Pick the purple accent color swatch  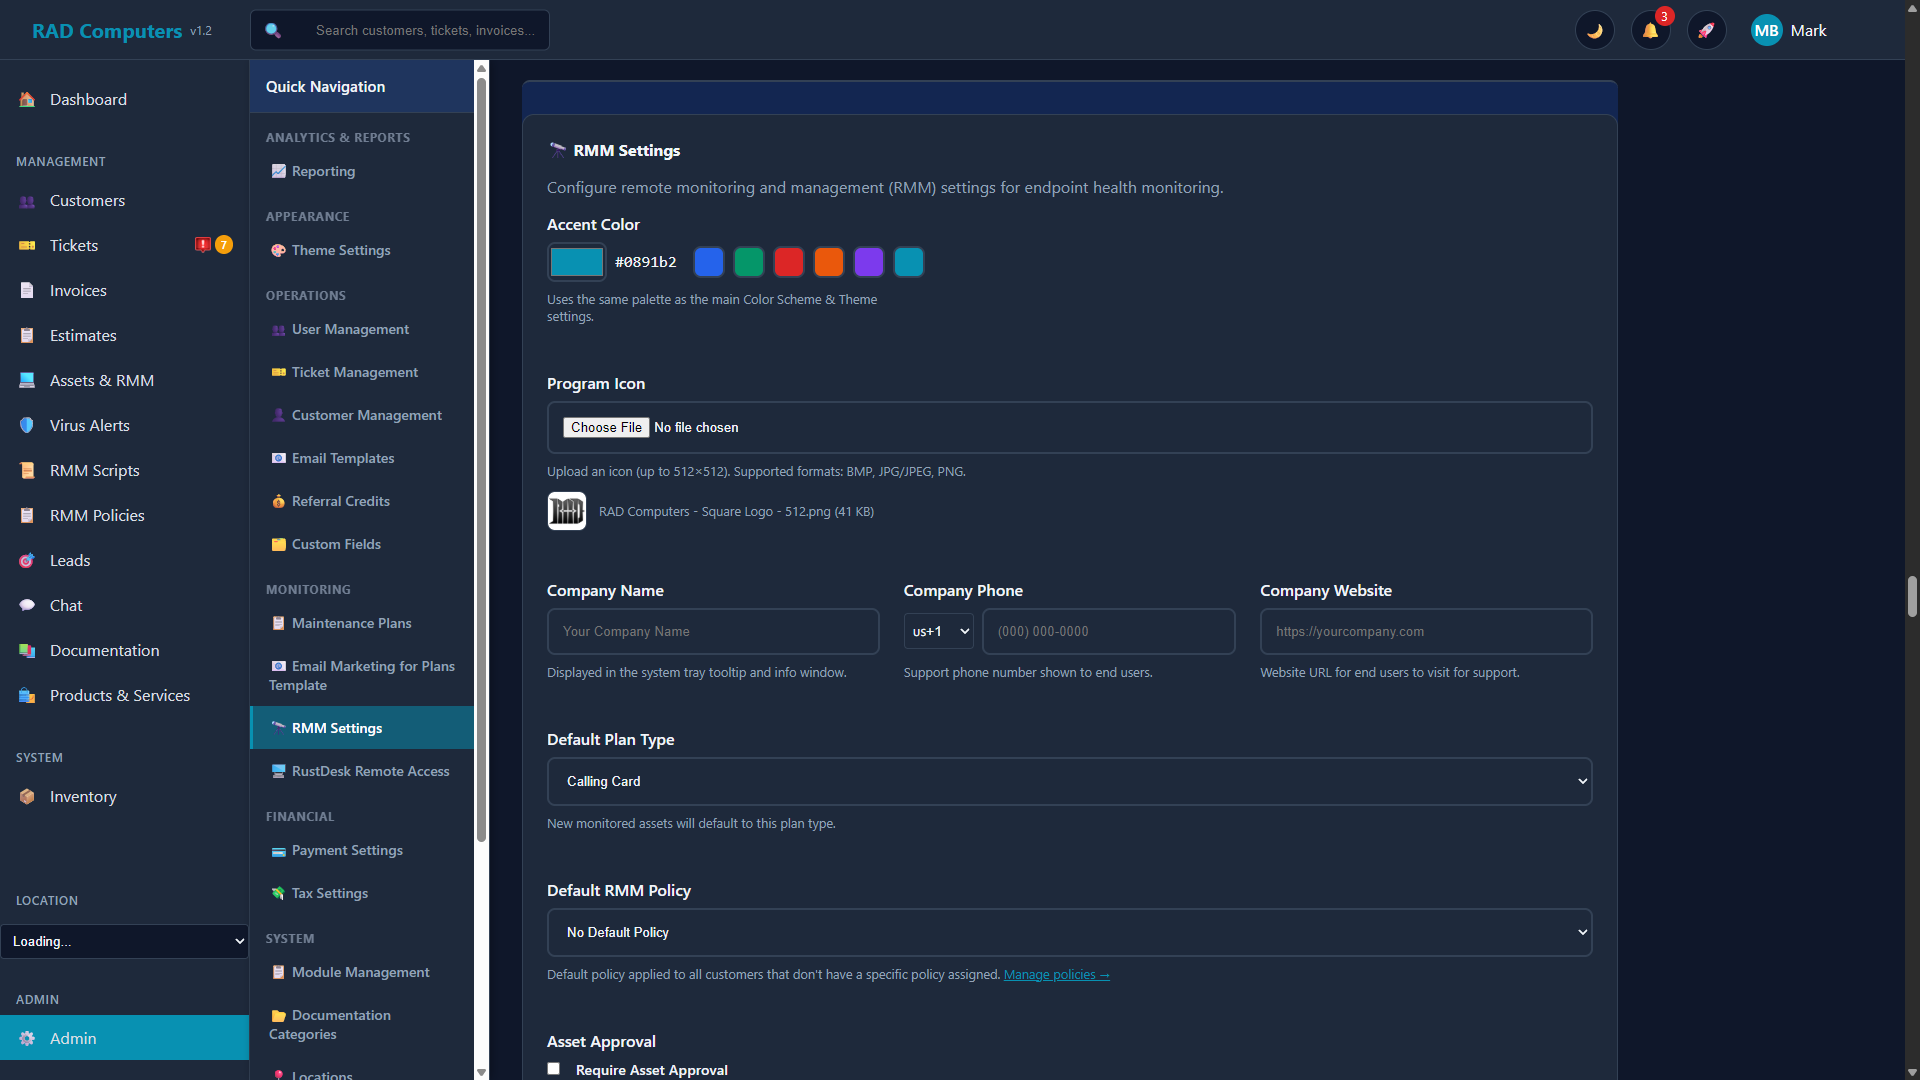[869, 261]
